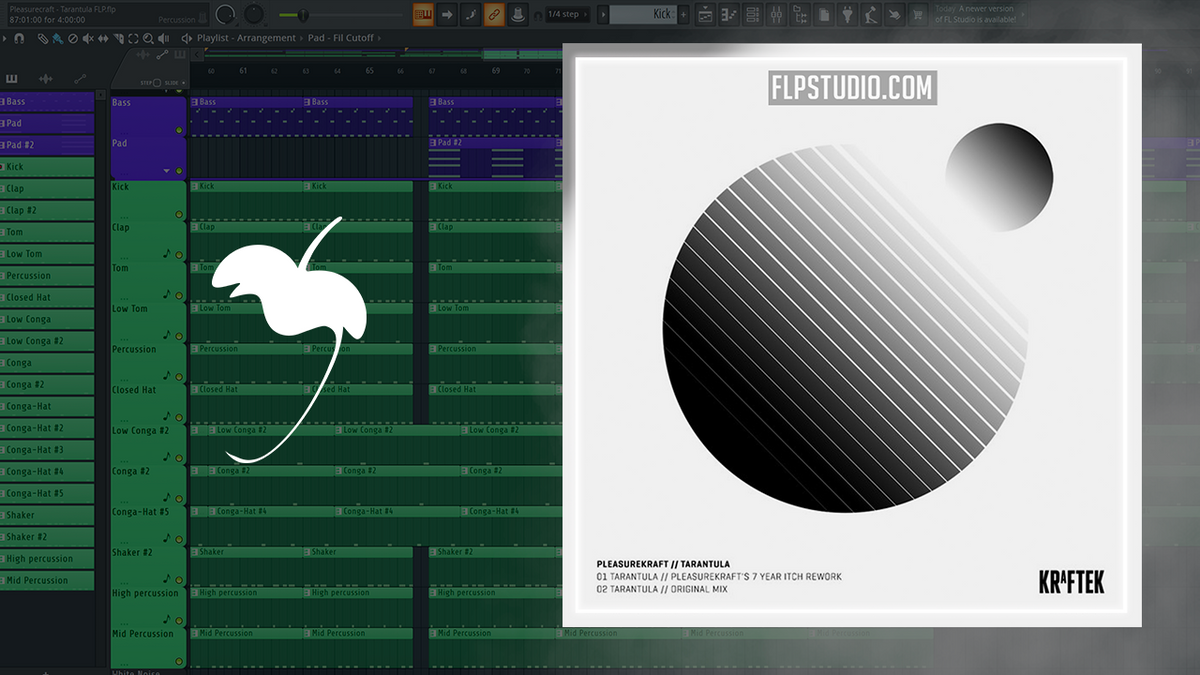The image size is (1200, 675).
Task: Select the Mute tool
Action: click(x=88, y=39)
